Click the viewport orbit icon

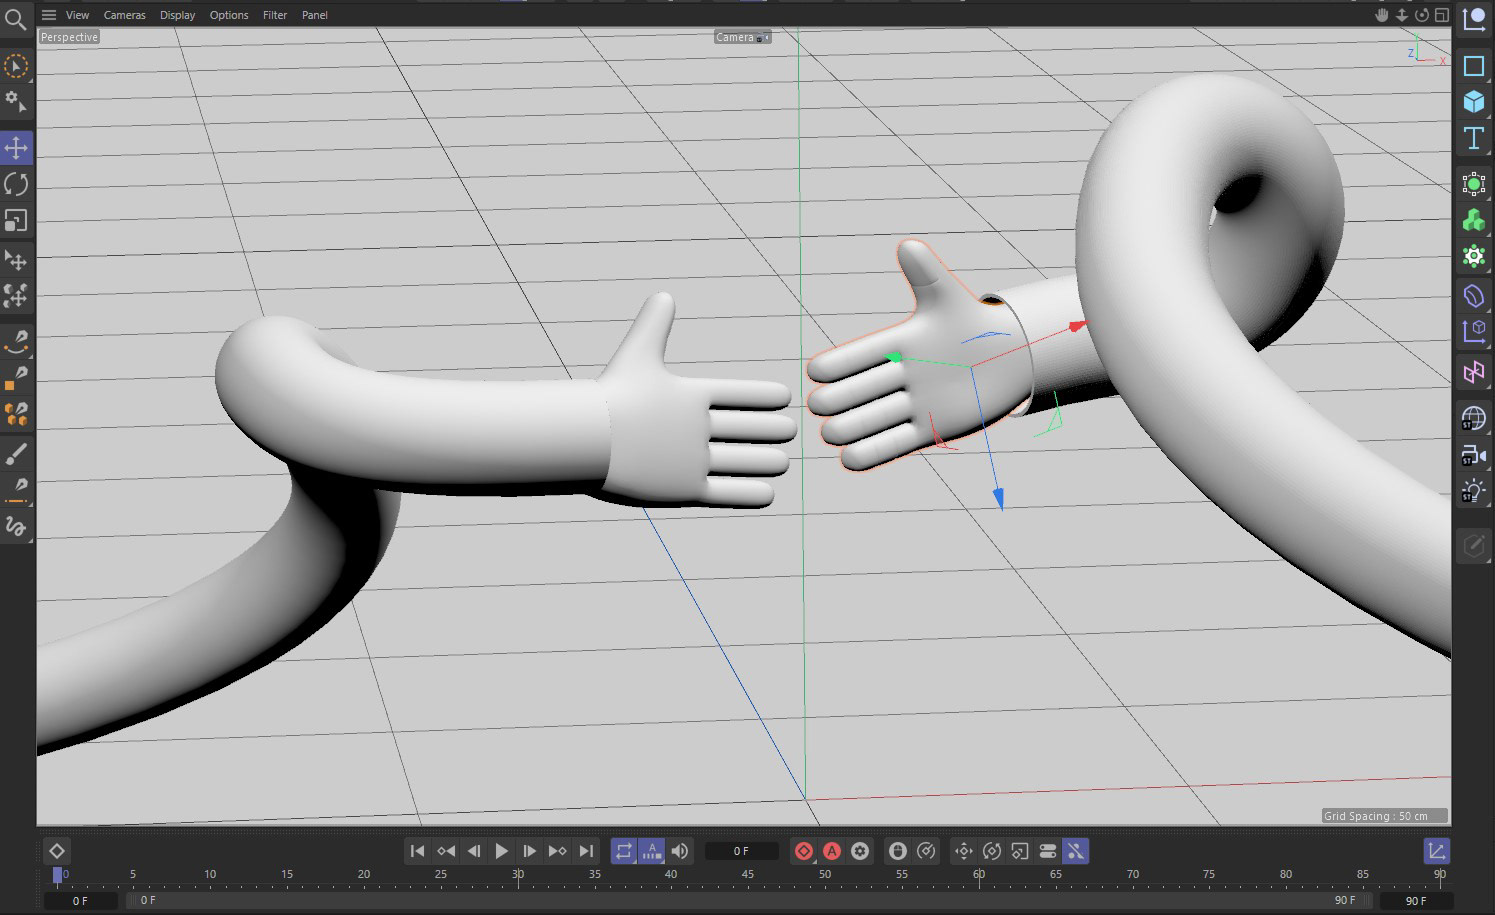[x=1422, y=15]
